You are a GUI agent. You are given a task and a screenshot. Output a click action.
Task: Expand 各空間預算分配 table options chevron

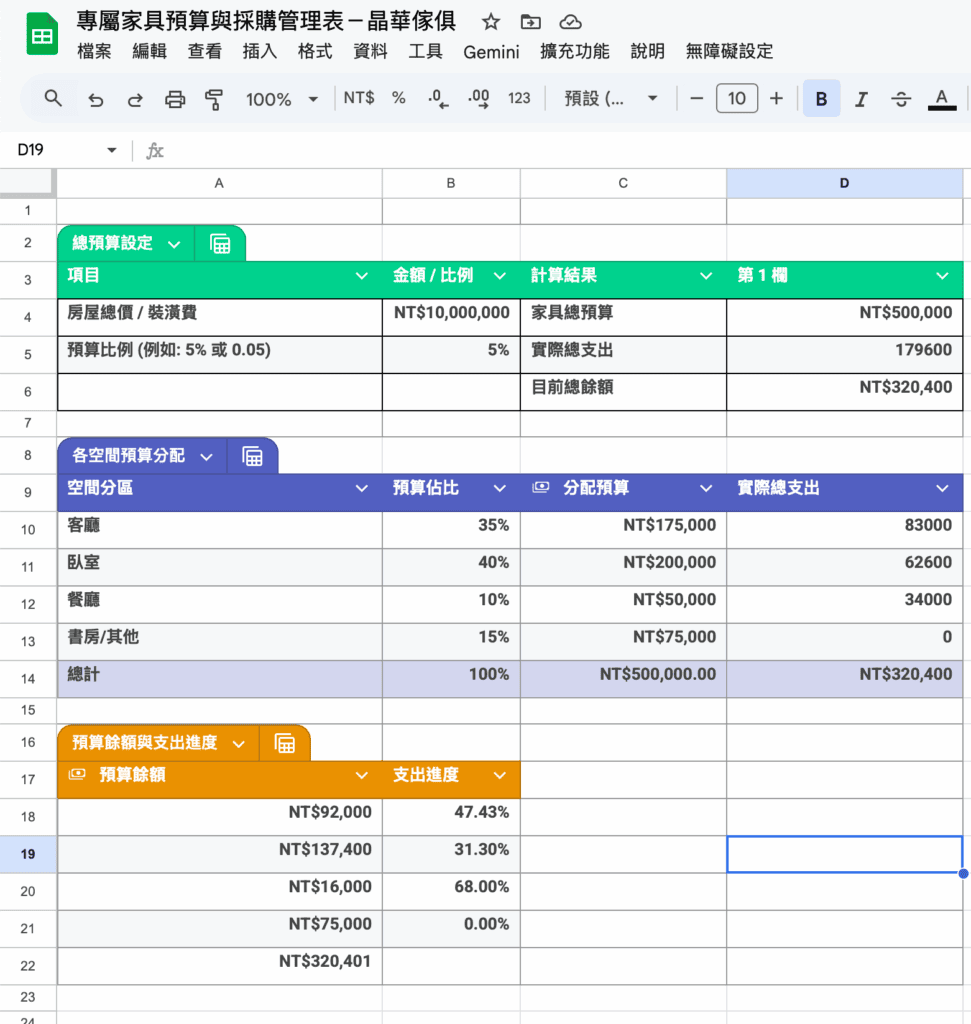click(x=206, y=456)
